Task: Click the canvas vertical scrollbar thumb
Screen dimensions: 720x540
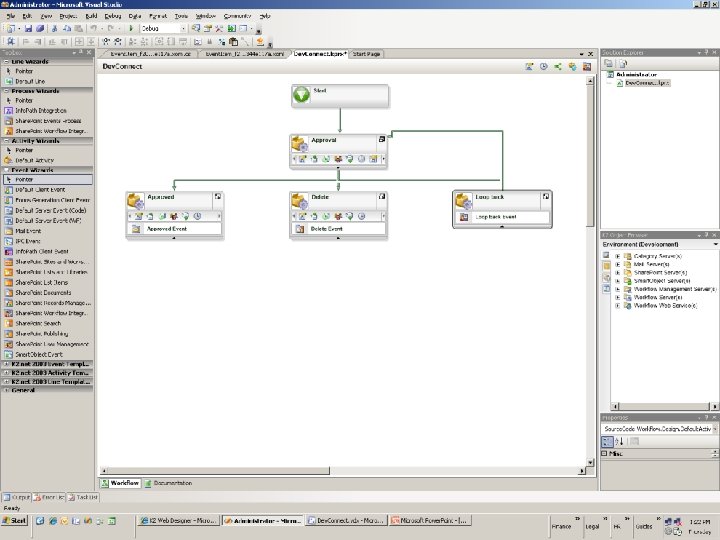Action: click(590, 156)
